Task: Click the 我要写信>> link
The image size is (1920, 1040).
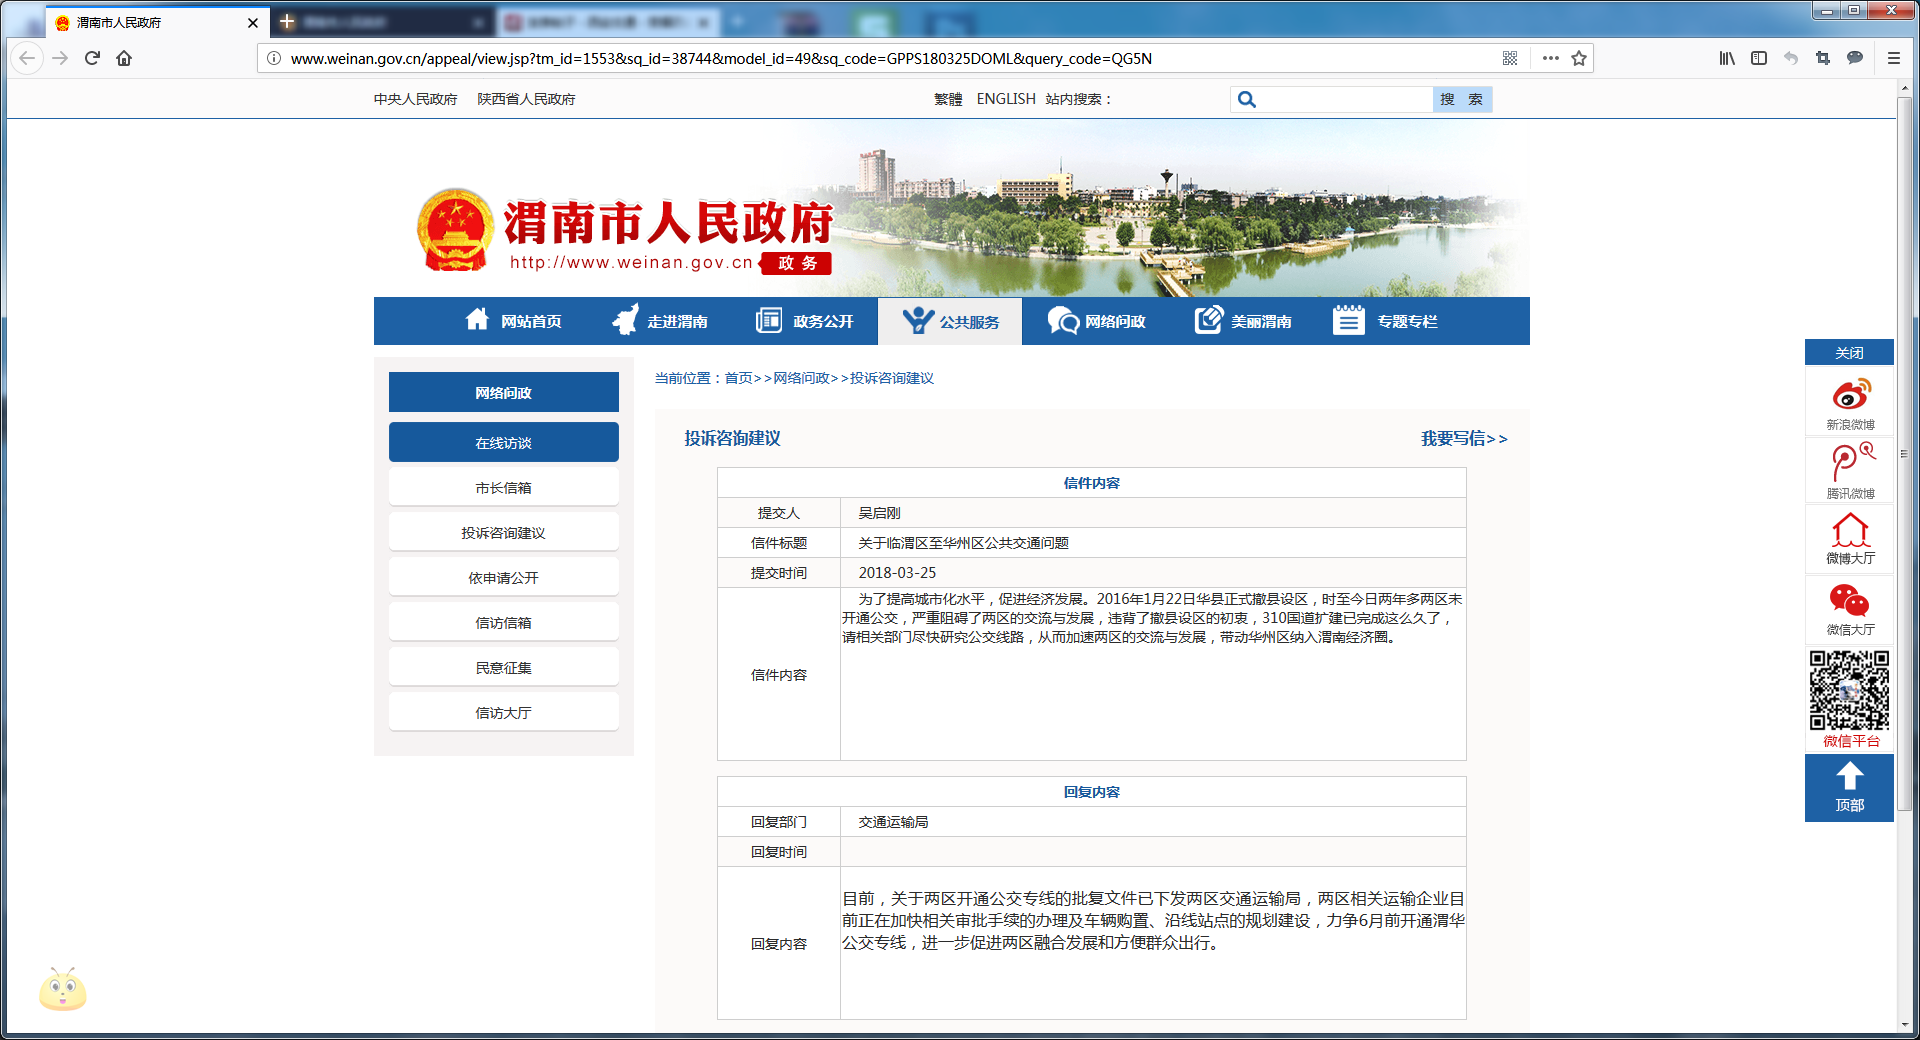Action: pos(1463,438)
